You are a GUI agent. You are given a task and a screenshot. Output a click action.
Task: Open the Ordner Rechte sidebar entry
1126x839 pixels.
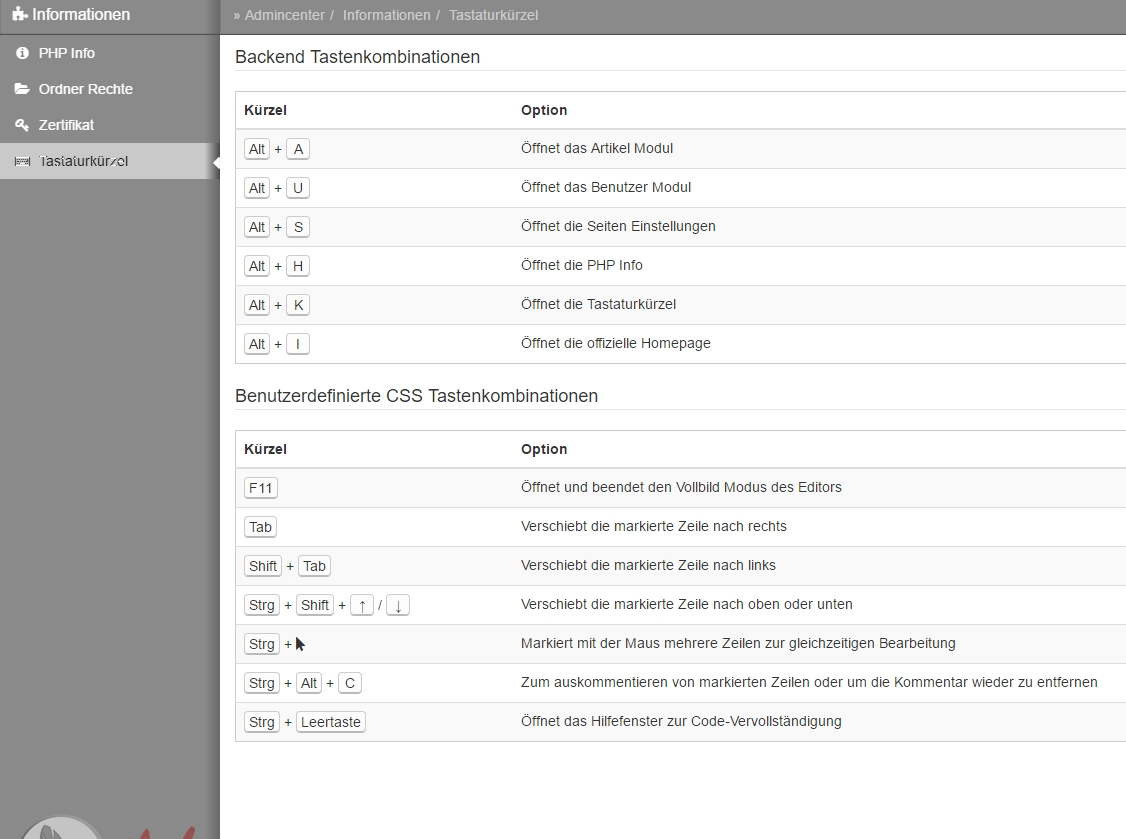[x=110, y=89]
